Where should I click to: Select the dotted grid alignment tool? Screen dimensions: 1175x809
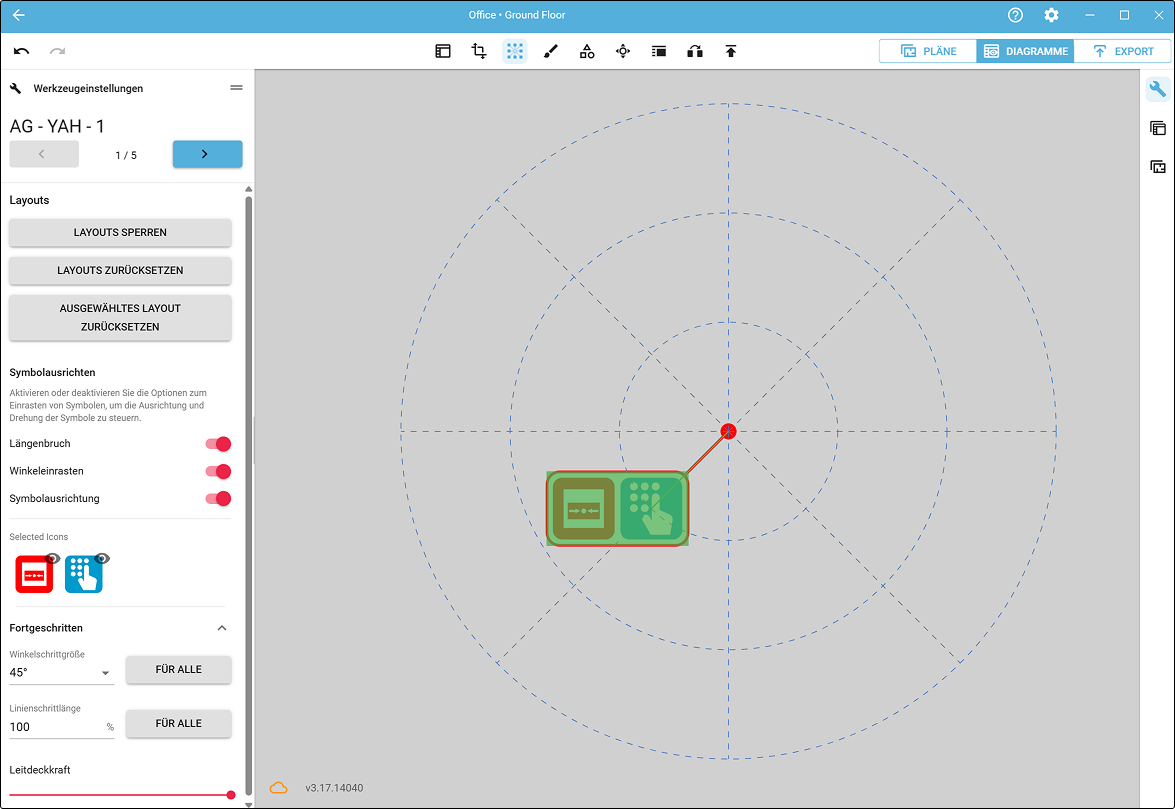[515, 51]
